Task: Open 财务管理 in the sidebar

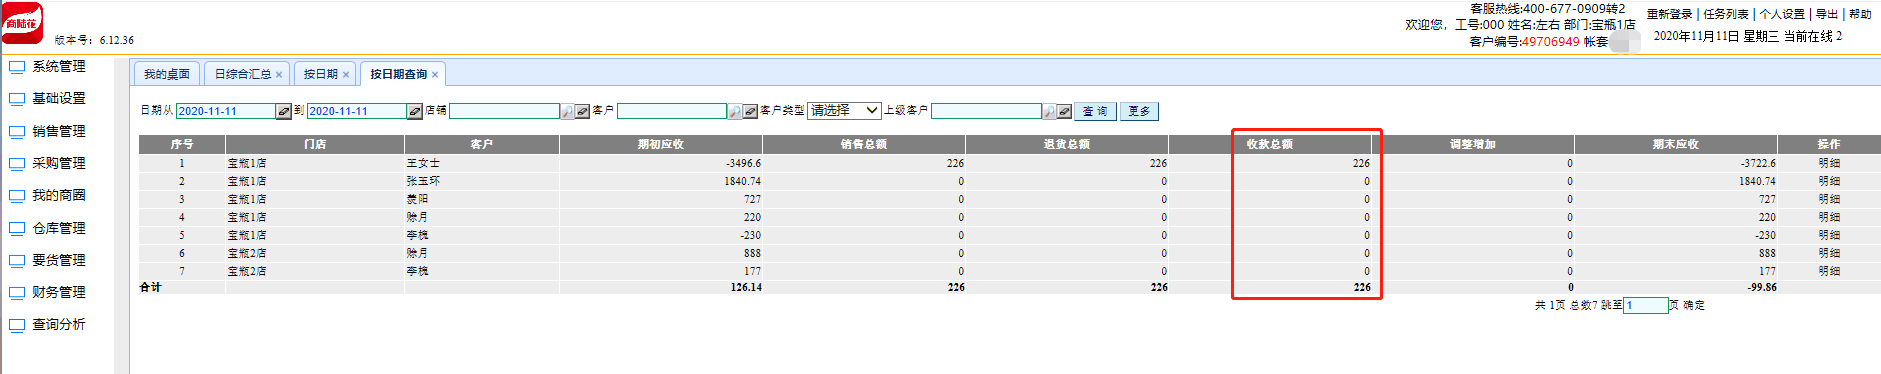Action: pos(59,293)
